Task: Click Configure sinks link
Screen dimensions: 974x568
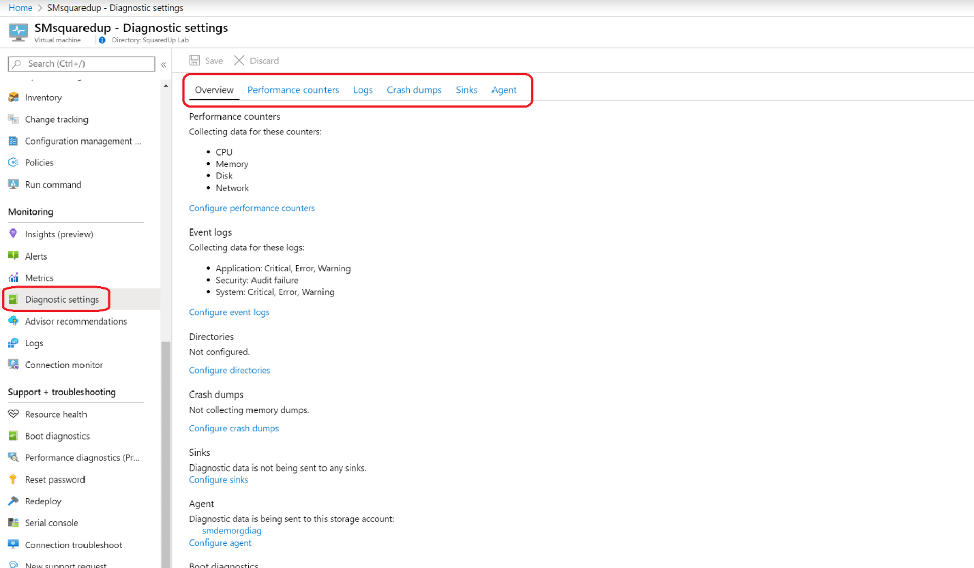Action: [218, 480]
